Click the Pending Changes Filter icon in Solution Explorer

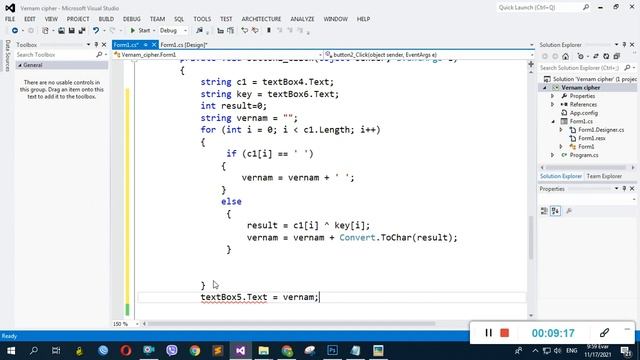point(581,56)
